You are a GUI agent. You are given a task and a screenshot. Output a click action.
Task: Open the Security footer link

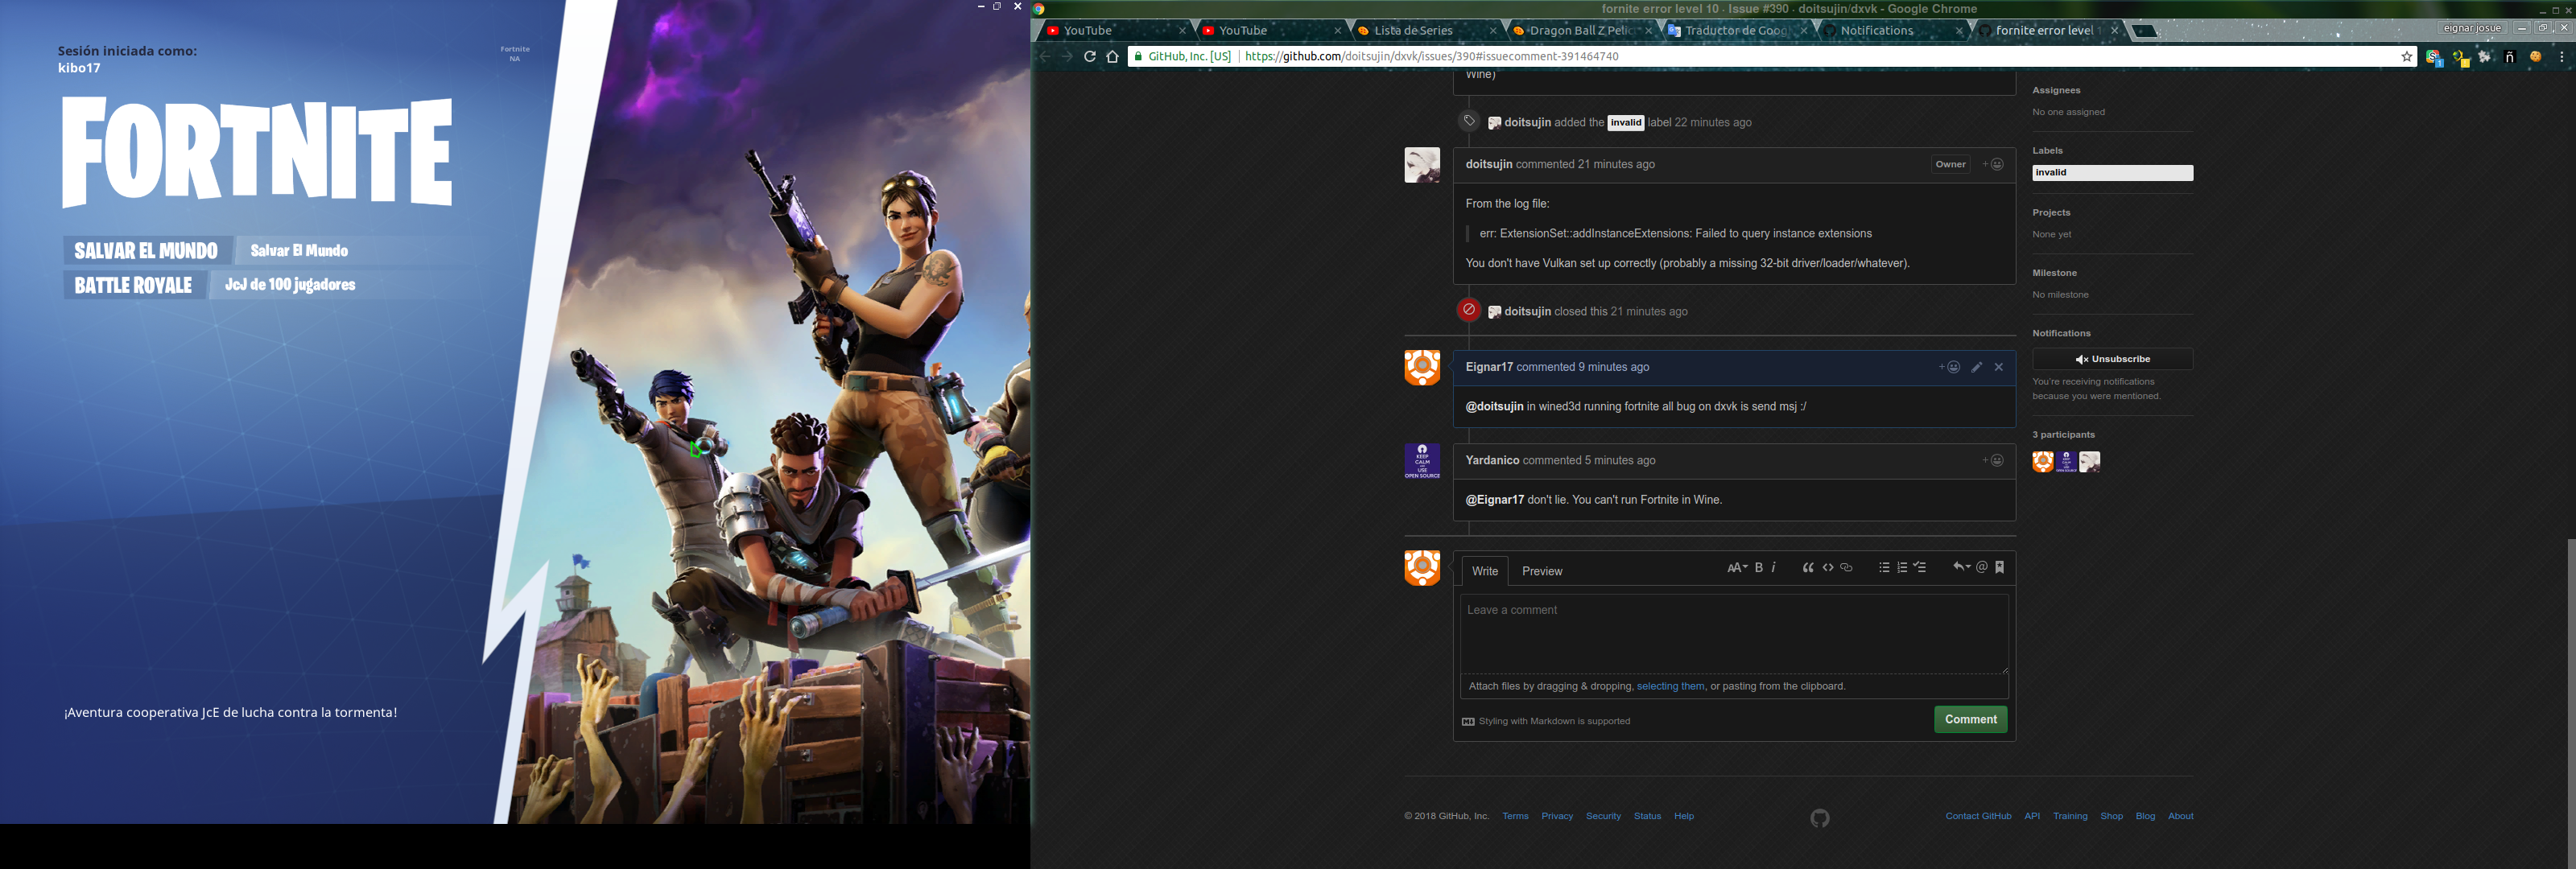click(x=1603, y=816)
